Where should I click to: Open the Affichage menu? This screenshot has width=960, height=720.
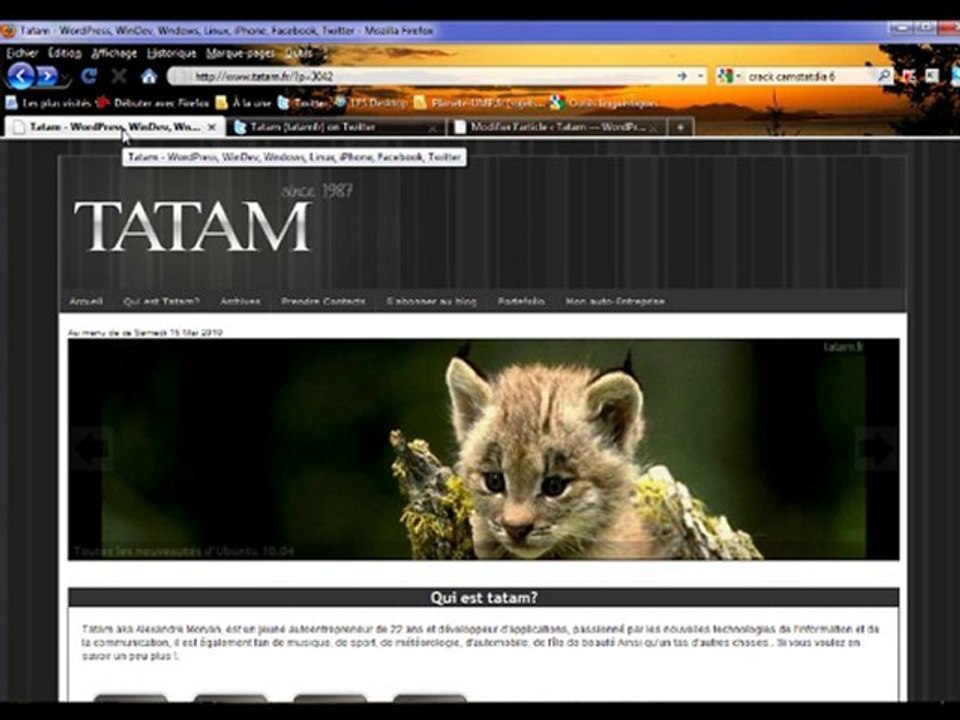tap(114, 53)
